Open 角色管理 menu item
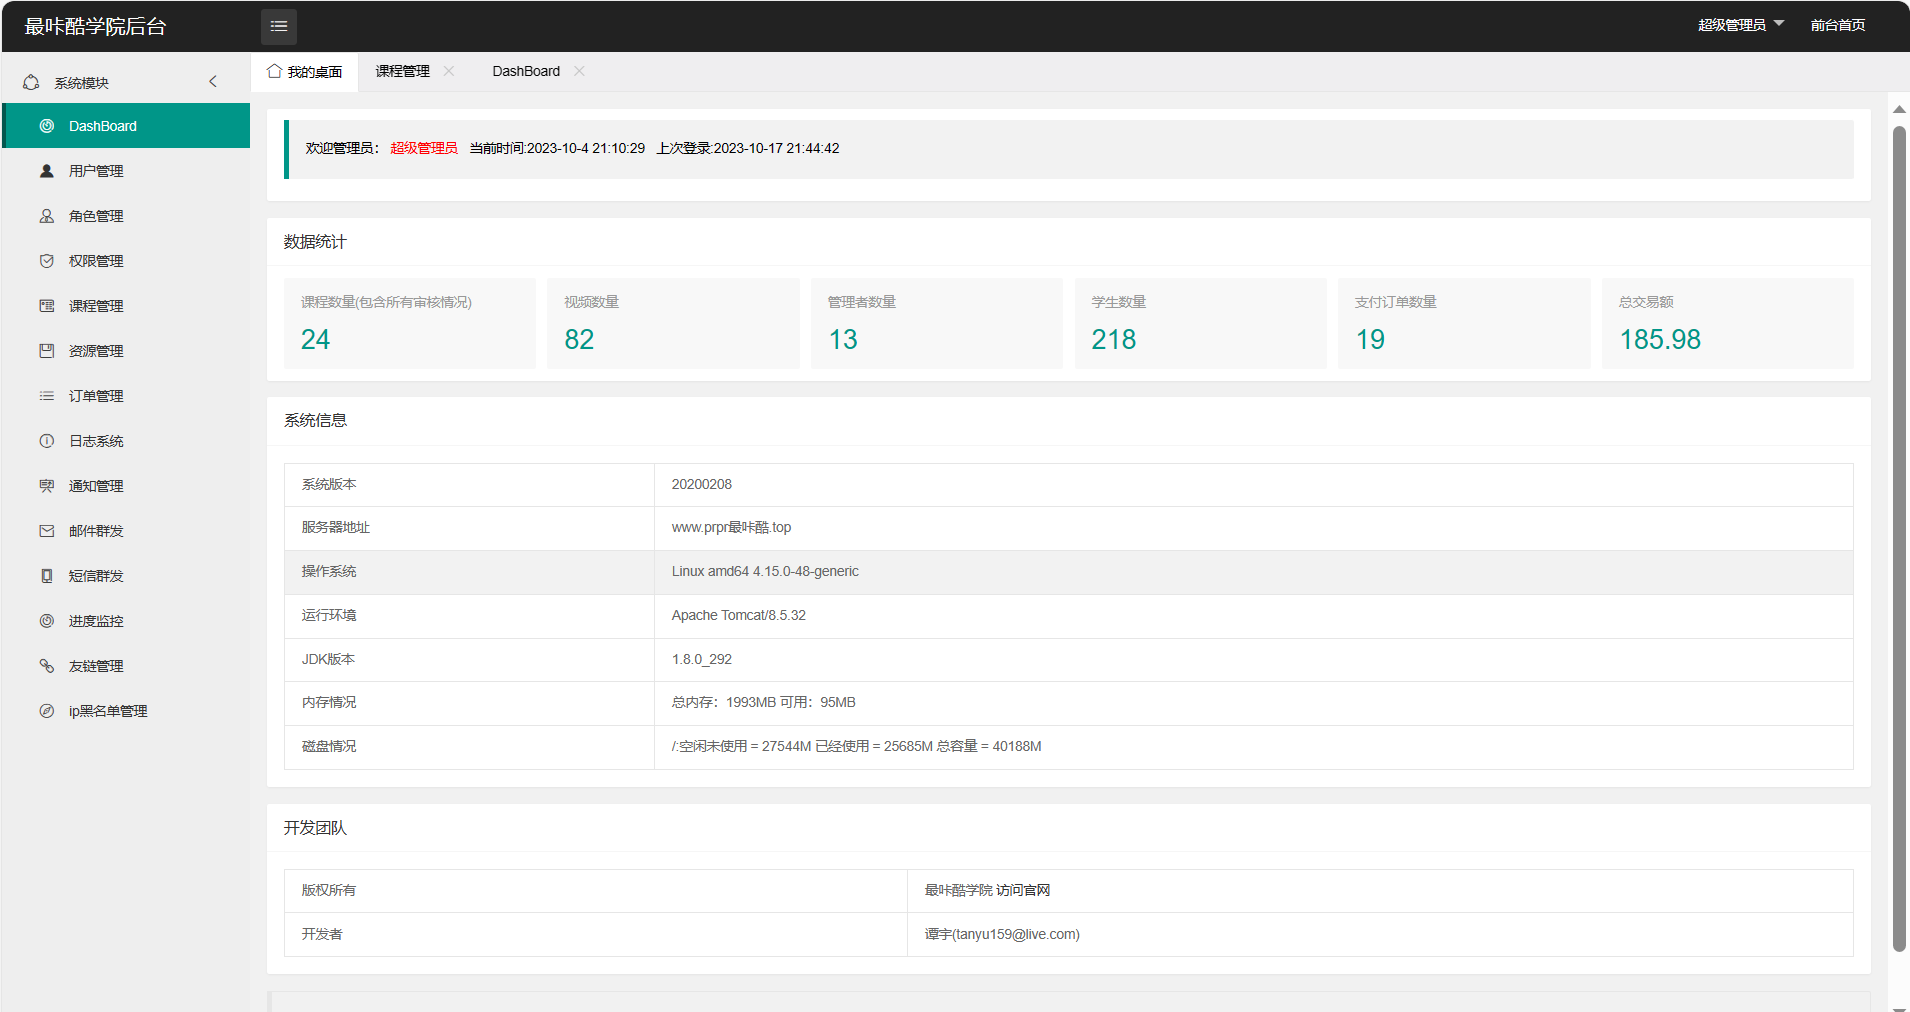1910x1012 pixels. 126,216
